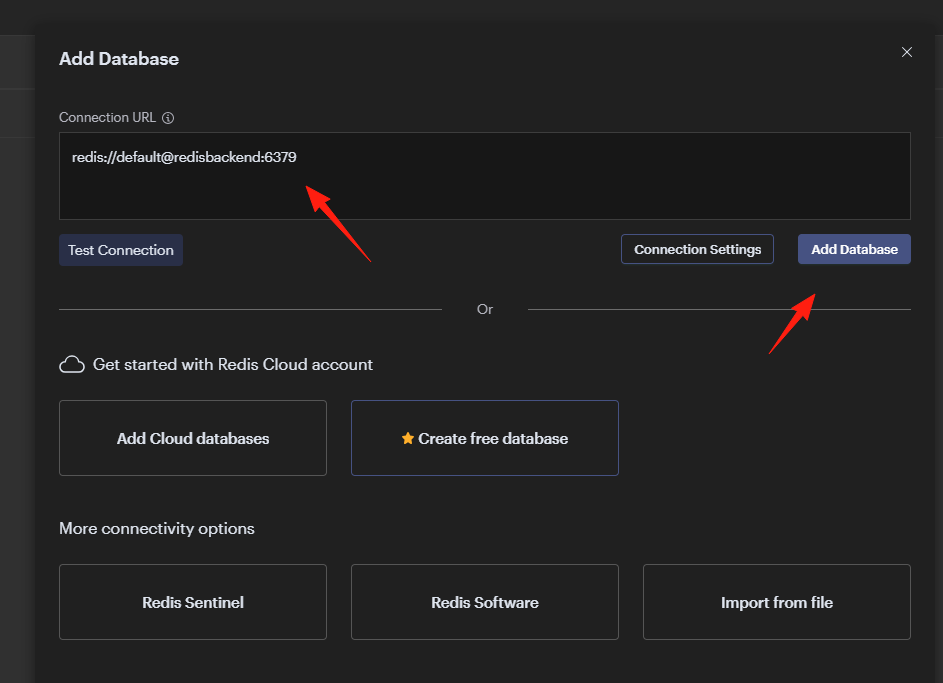Close the Add Database dialog

point(906,52)
